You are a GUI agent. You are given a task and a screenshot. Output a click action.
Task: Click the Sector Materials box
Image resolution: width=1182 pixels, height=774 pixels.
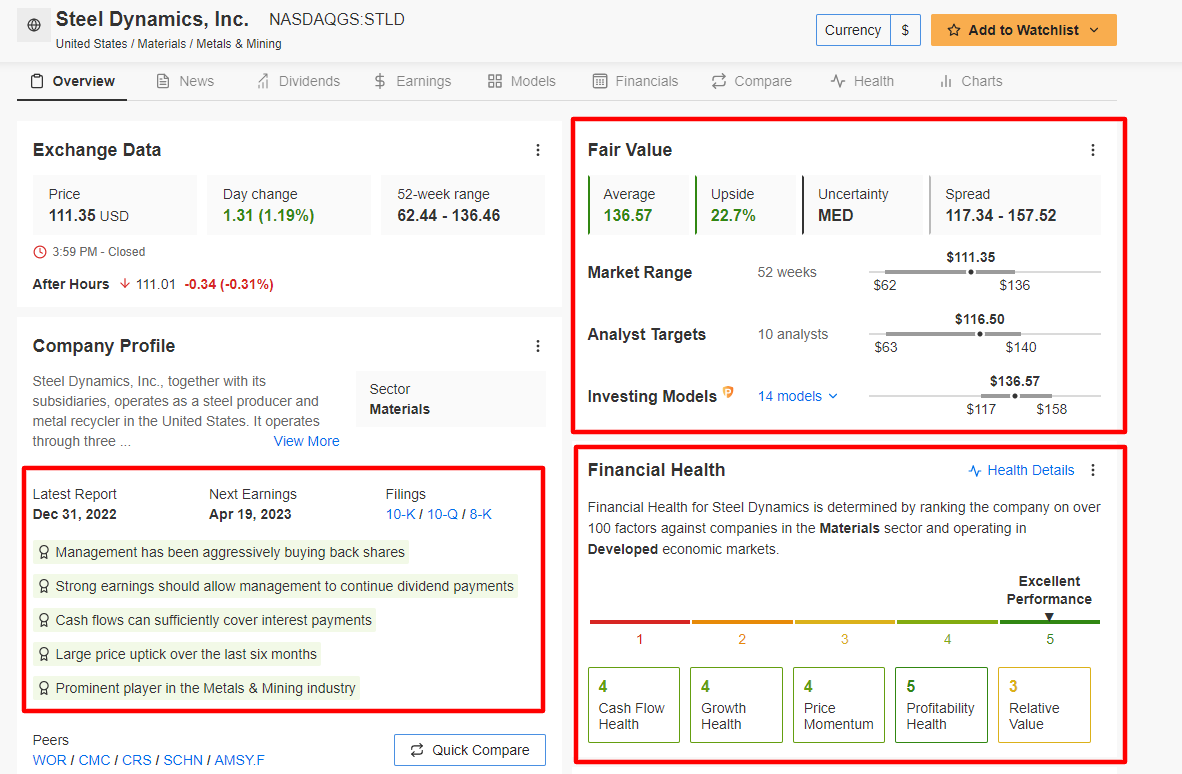tap(451, 399)
